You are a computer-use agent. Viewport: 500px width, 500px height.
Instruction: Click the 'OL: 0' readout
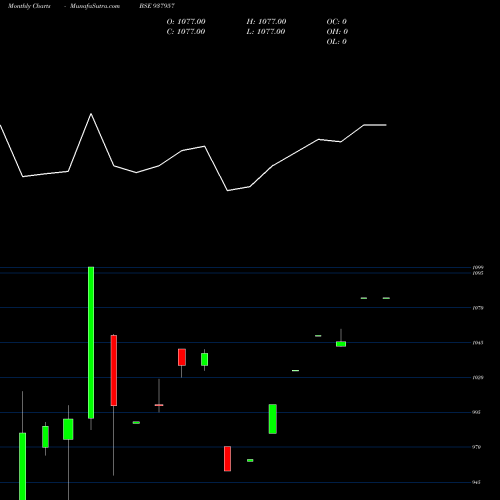(337, 42)
